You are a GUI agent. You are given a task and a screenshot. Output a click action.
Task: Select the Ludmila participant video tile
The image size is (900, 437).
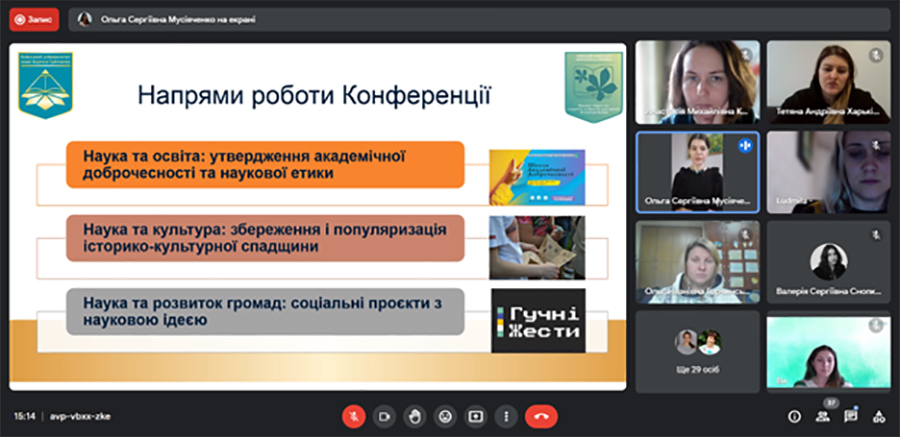tap(829, 172)
